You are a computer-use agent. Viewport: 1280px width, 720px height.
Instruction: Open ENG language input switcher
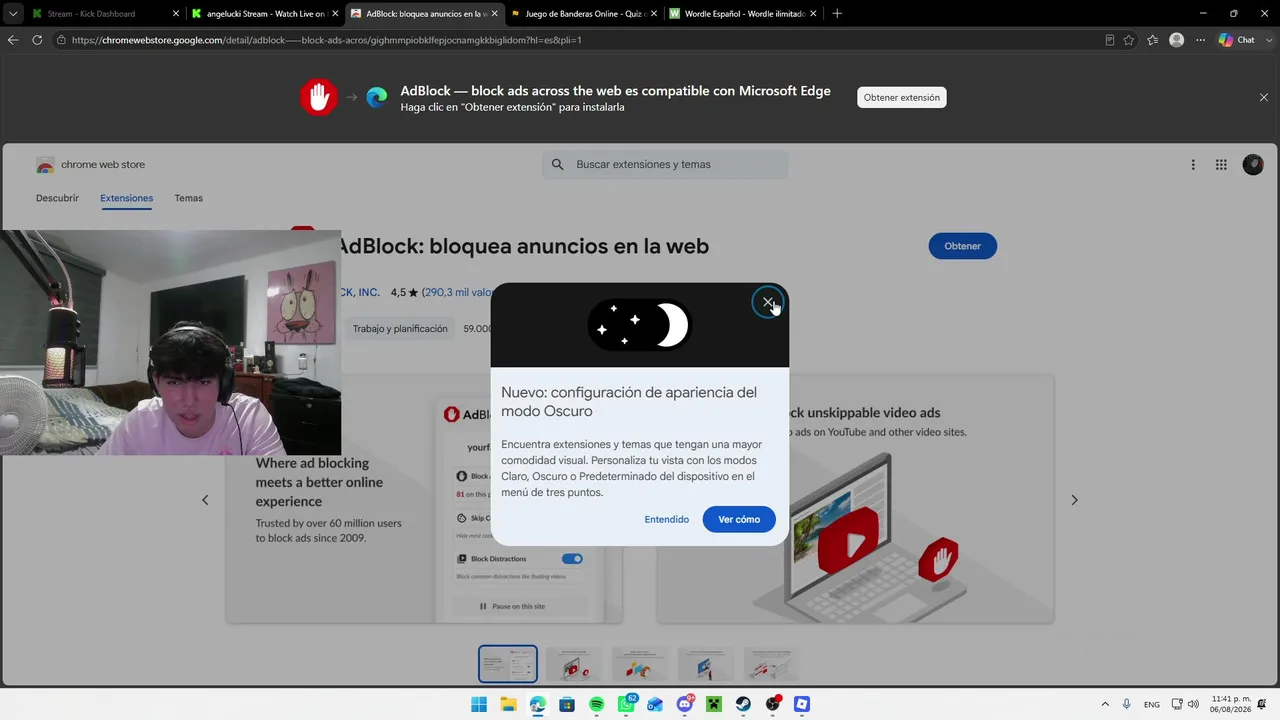coord(1152,704)
